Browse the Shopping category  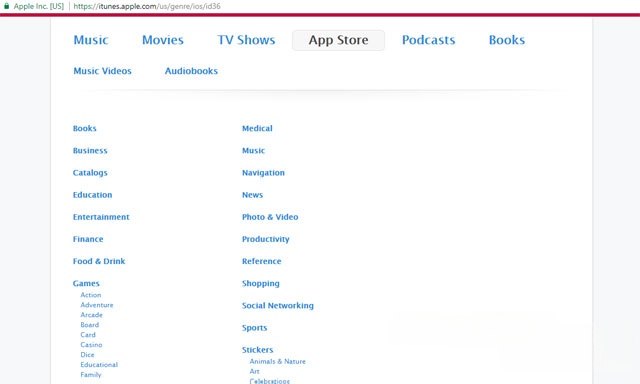(x=261, y=283)
